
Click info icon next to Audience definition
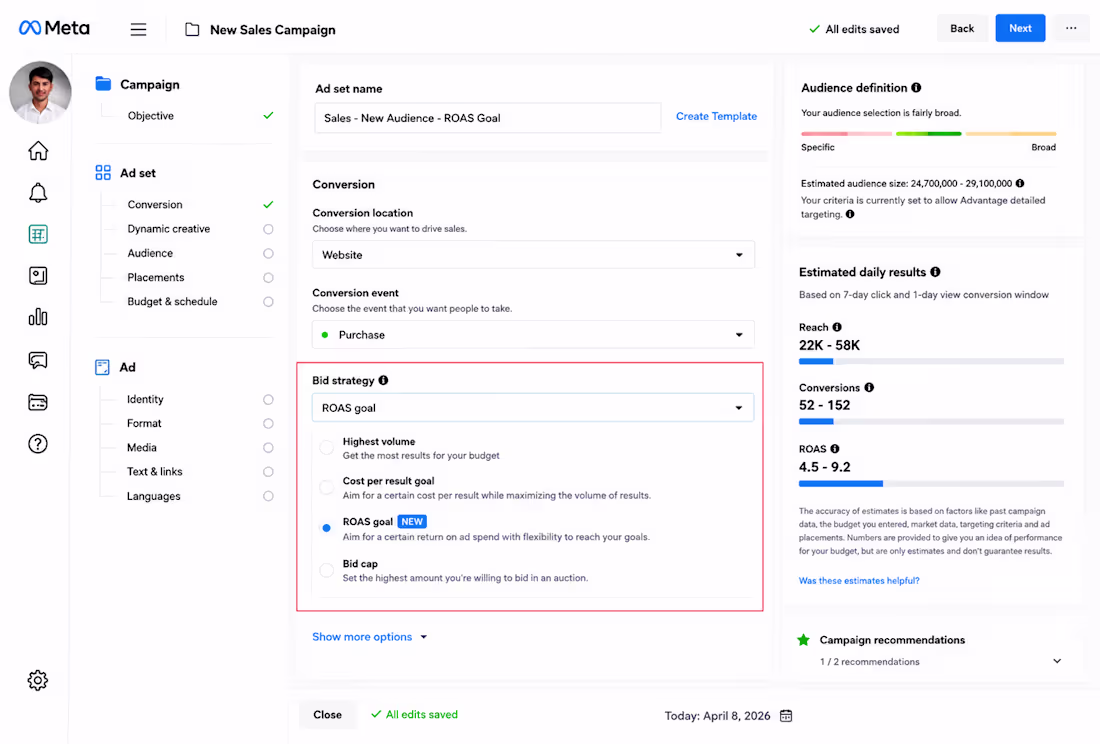[916, 88]
